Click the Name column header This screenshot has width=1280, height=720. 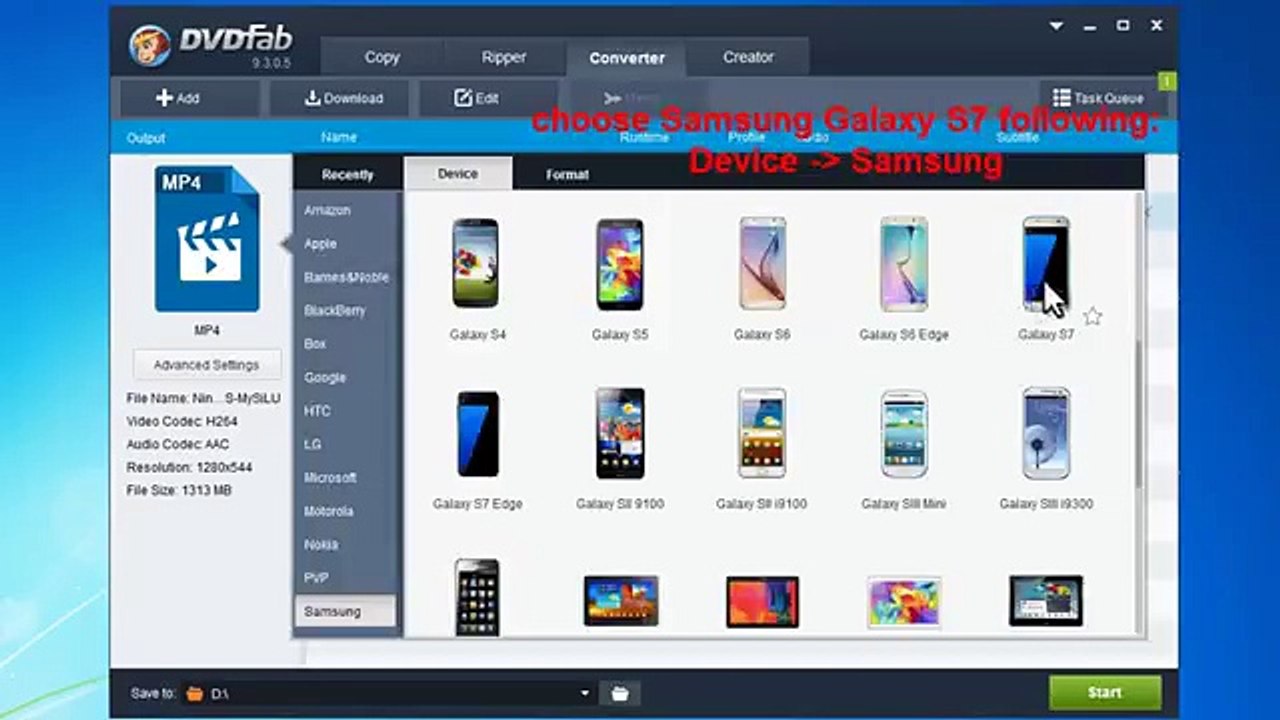[339, 137]
